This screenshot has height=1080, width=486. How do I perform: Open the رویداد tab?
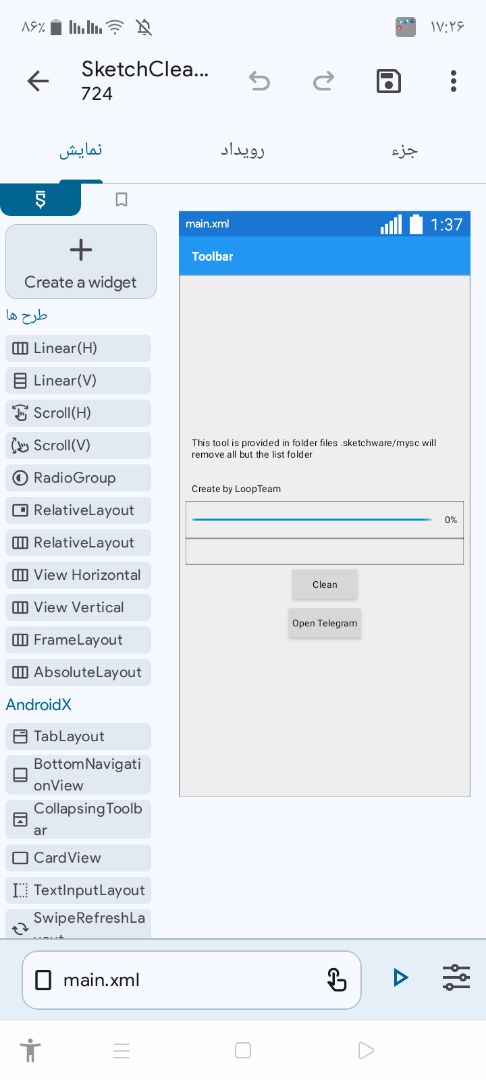coord(242,150)
